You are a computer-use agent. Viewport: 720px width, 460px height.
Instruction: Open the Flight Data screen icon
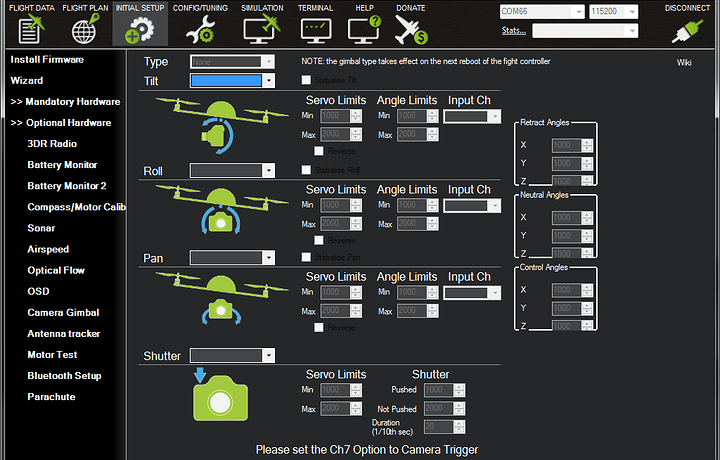(31, 29)
